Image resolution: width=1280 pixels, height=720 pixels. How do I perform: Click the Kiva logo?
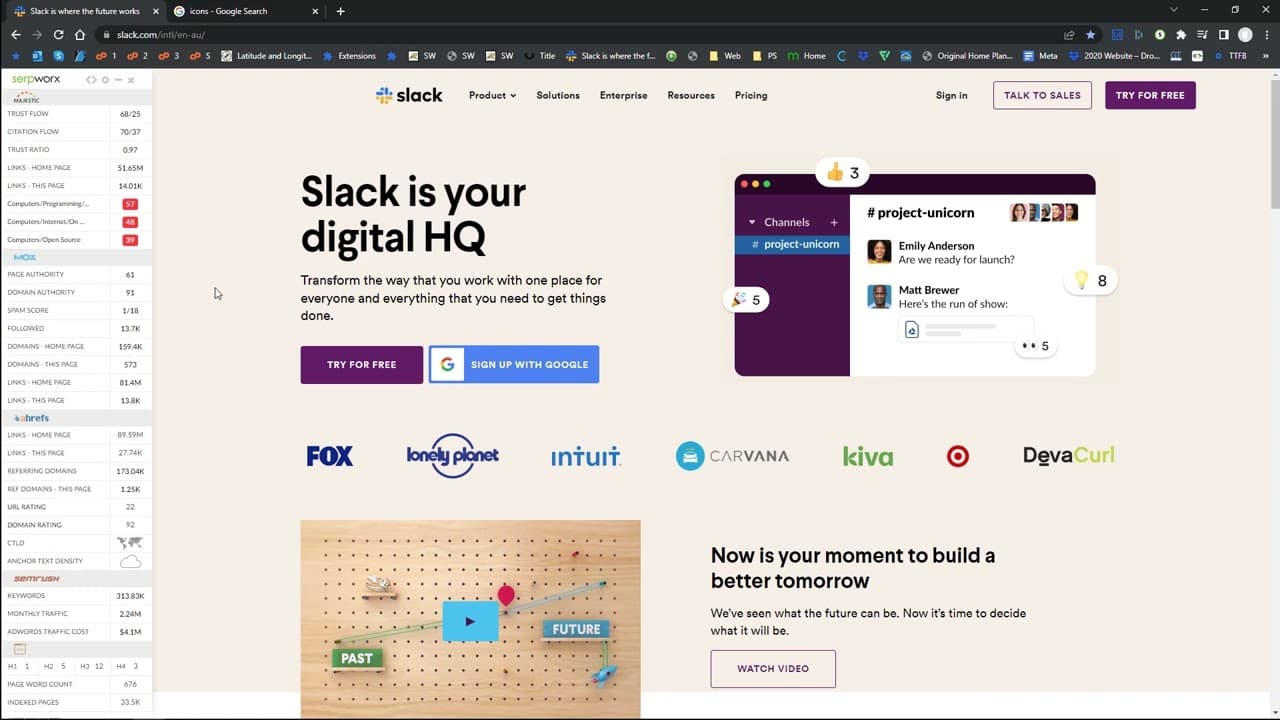868,456
